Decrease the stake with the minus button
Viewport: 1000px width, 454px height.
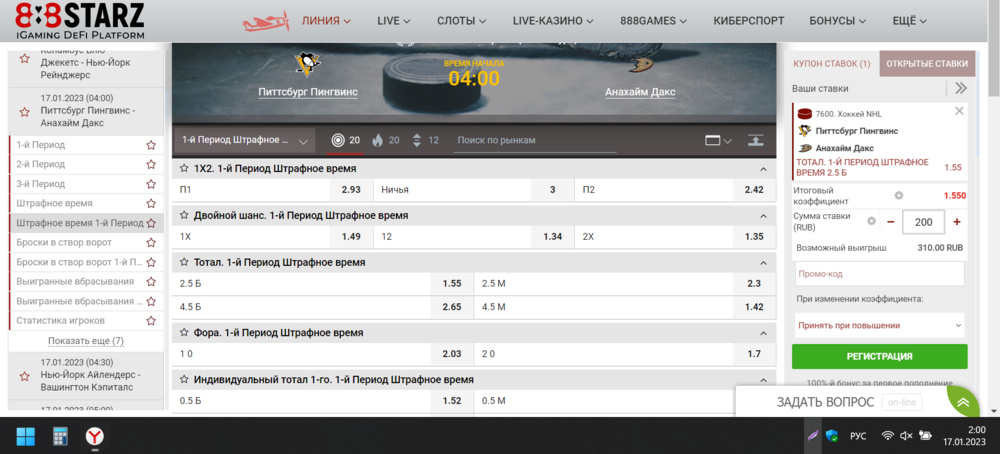(x=891, y=222)
